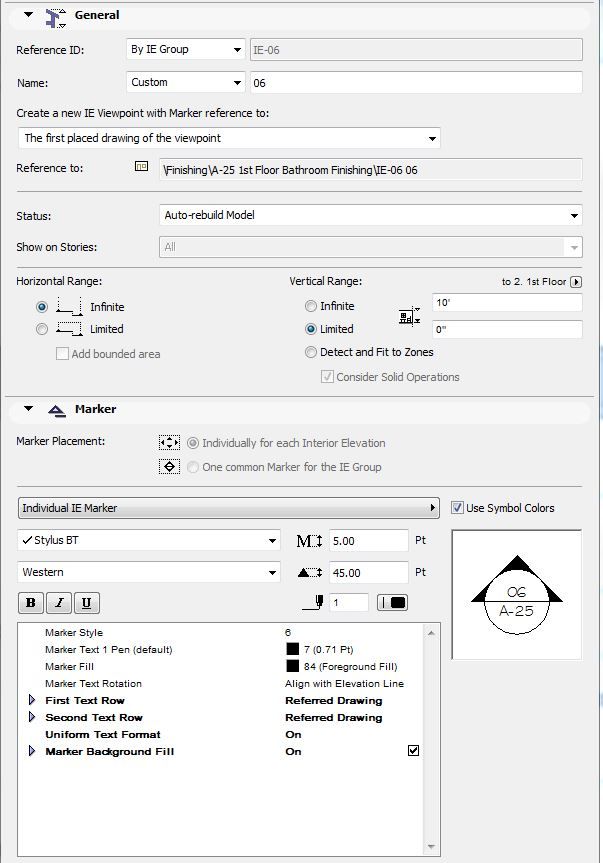Viewport: 603px width, 863px height.
Task: Click the text height M icon
Action: 309,541
